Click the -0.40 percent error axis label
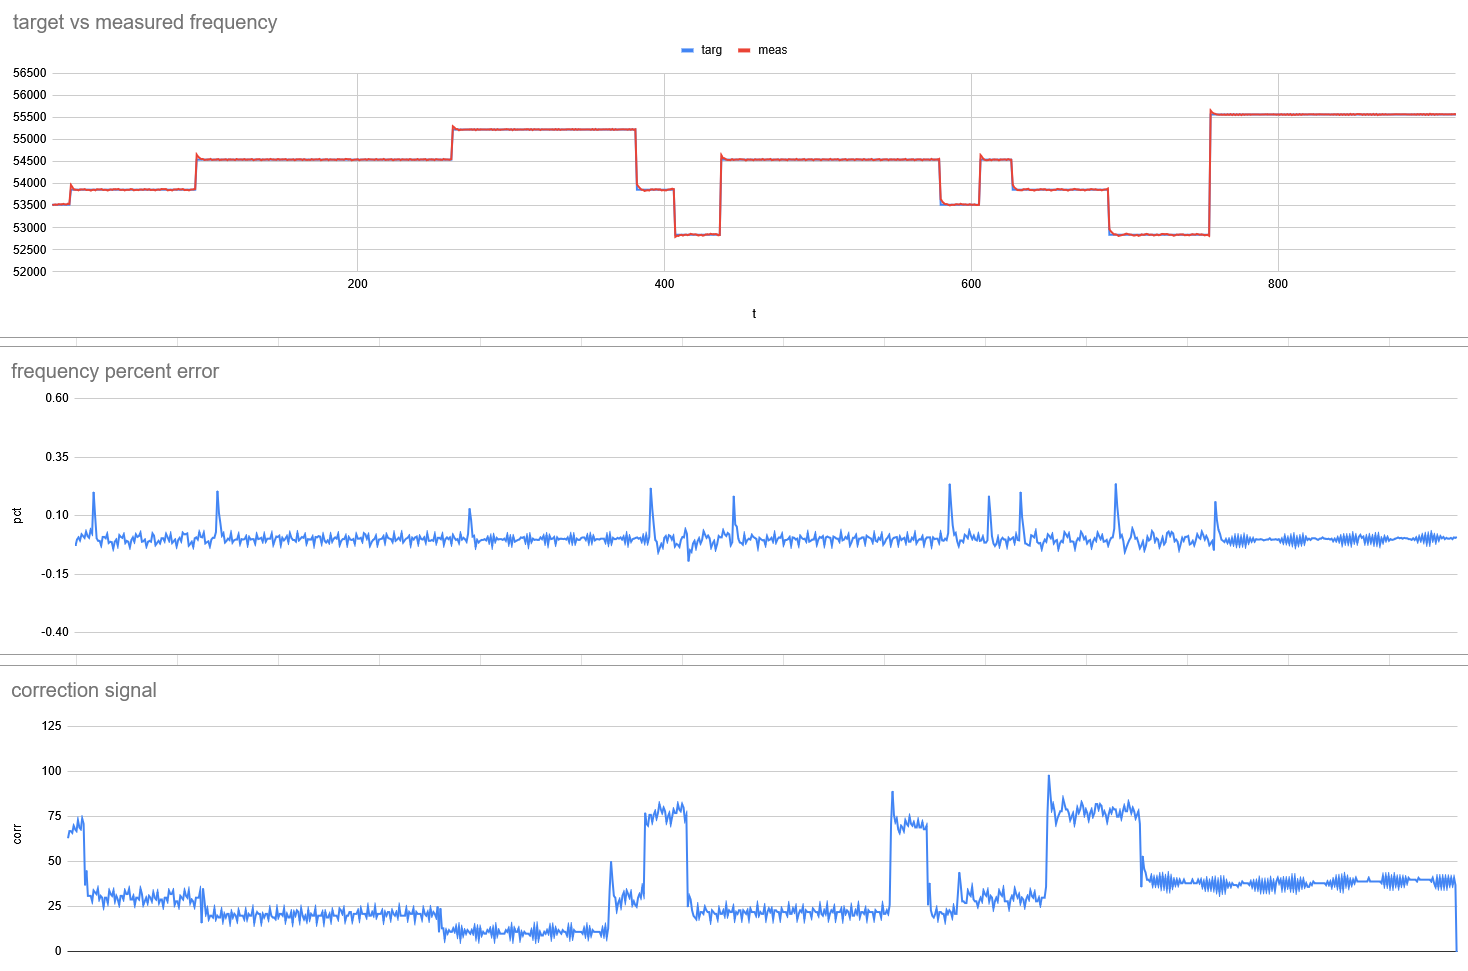 [x=55, y=632]
